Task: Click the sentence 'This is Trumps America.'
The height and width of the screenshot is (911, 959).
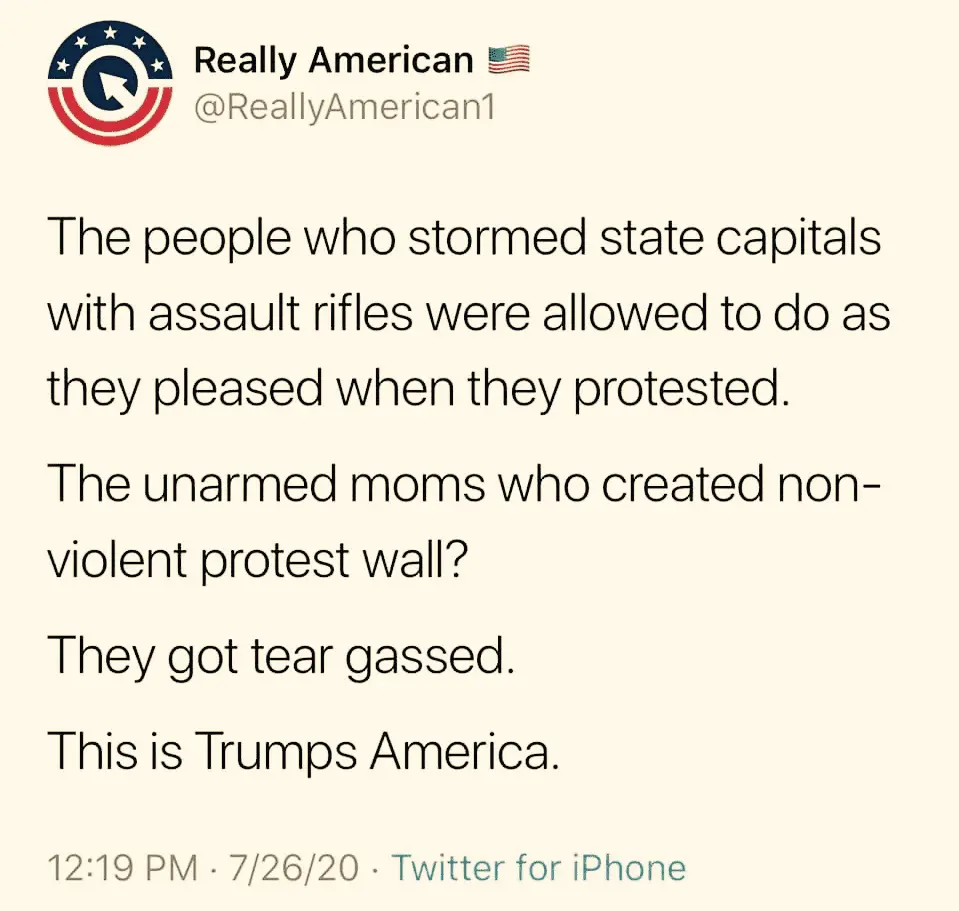Action: tap(299, 751)
